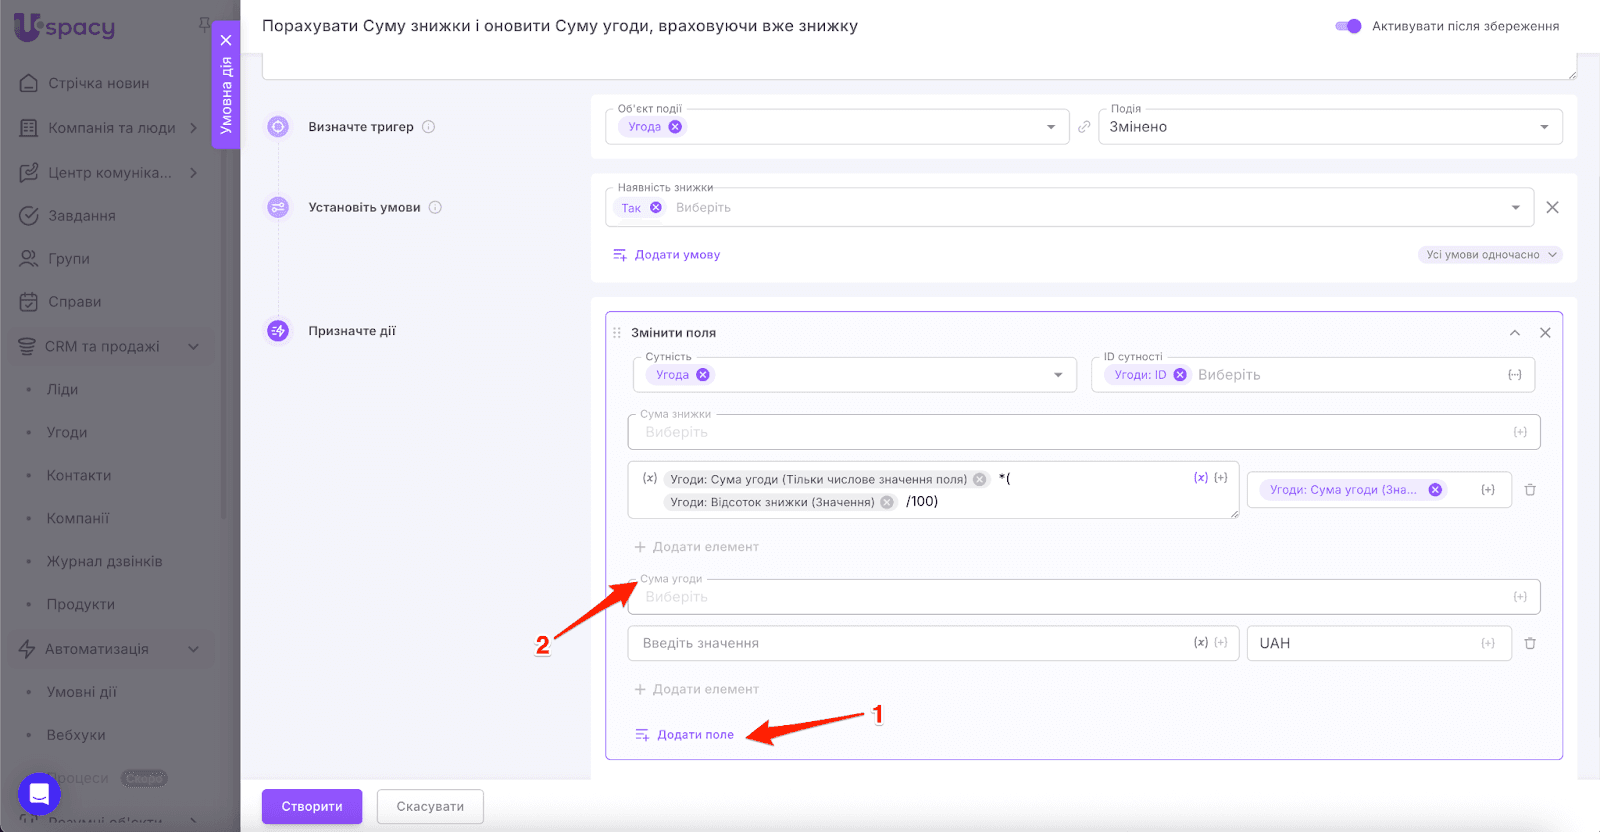1600x832 pixels.
Task: Click trash icon next to UAH field
Action: click(x=1529, y=643)
